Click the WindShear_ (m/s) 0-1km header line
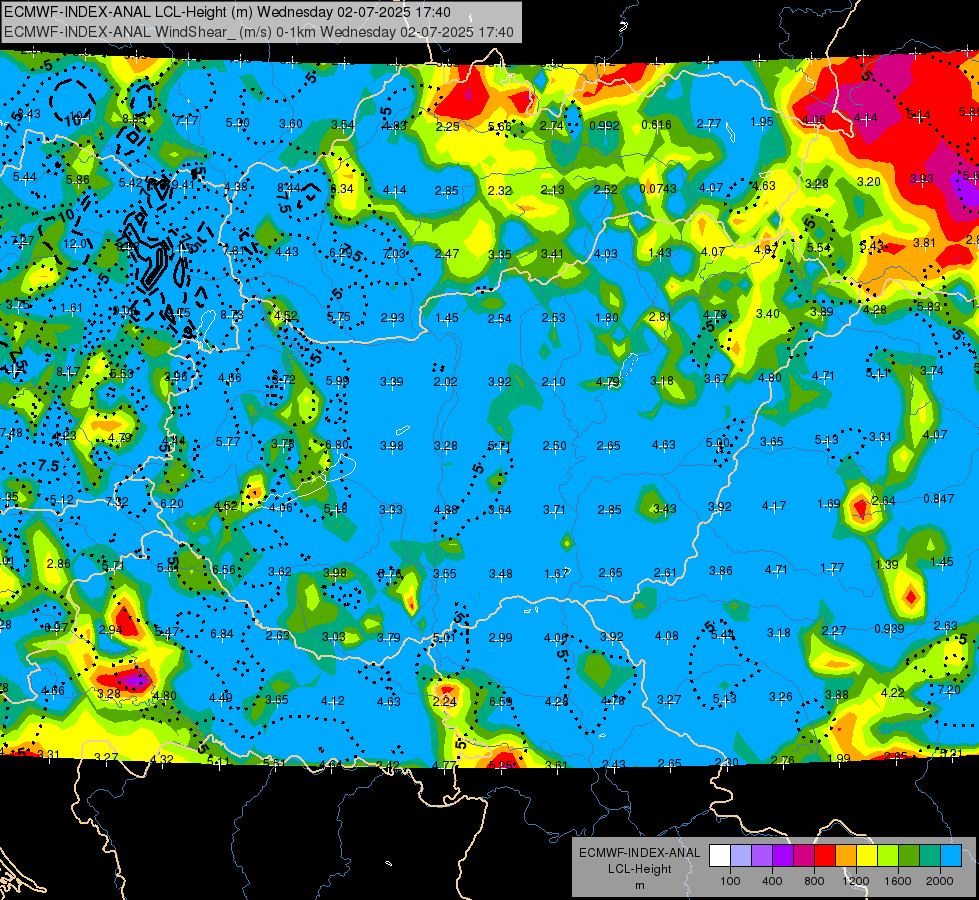 click(x=258, y=32)
